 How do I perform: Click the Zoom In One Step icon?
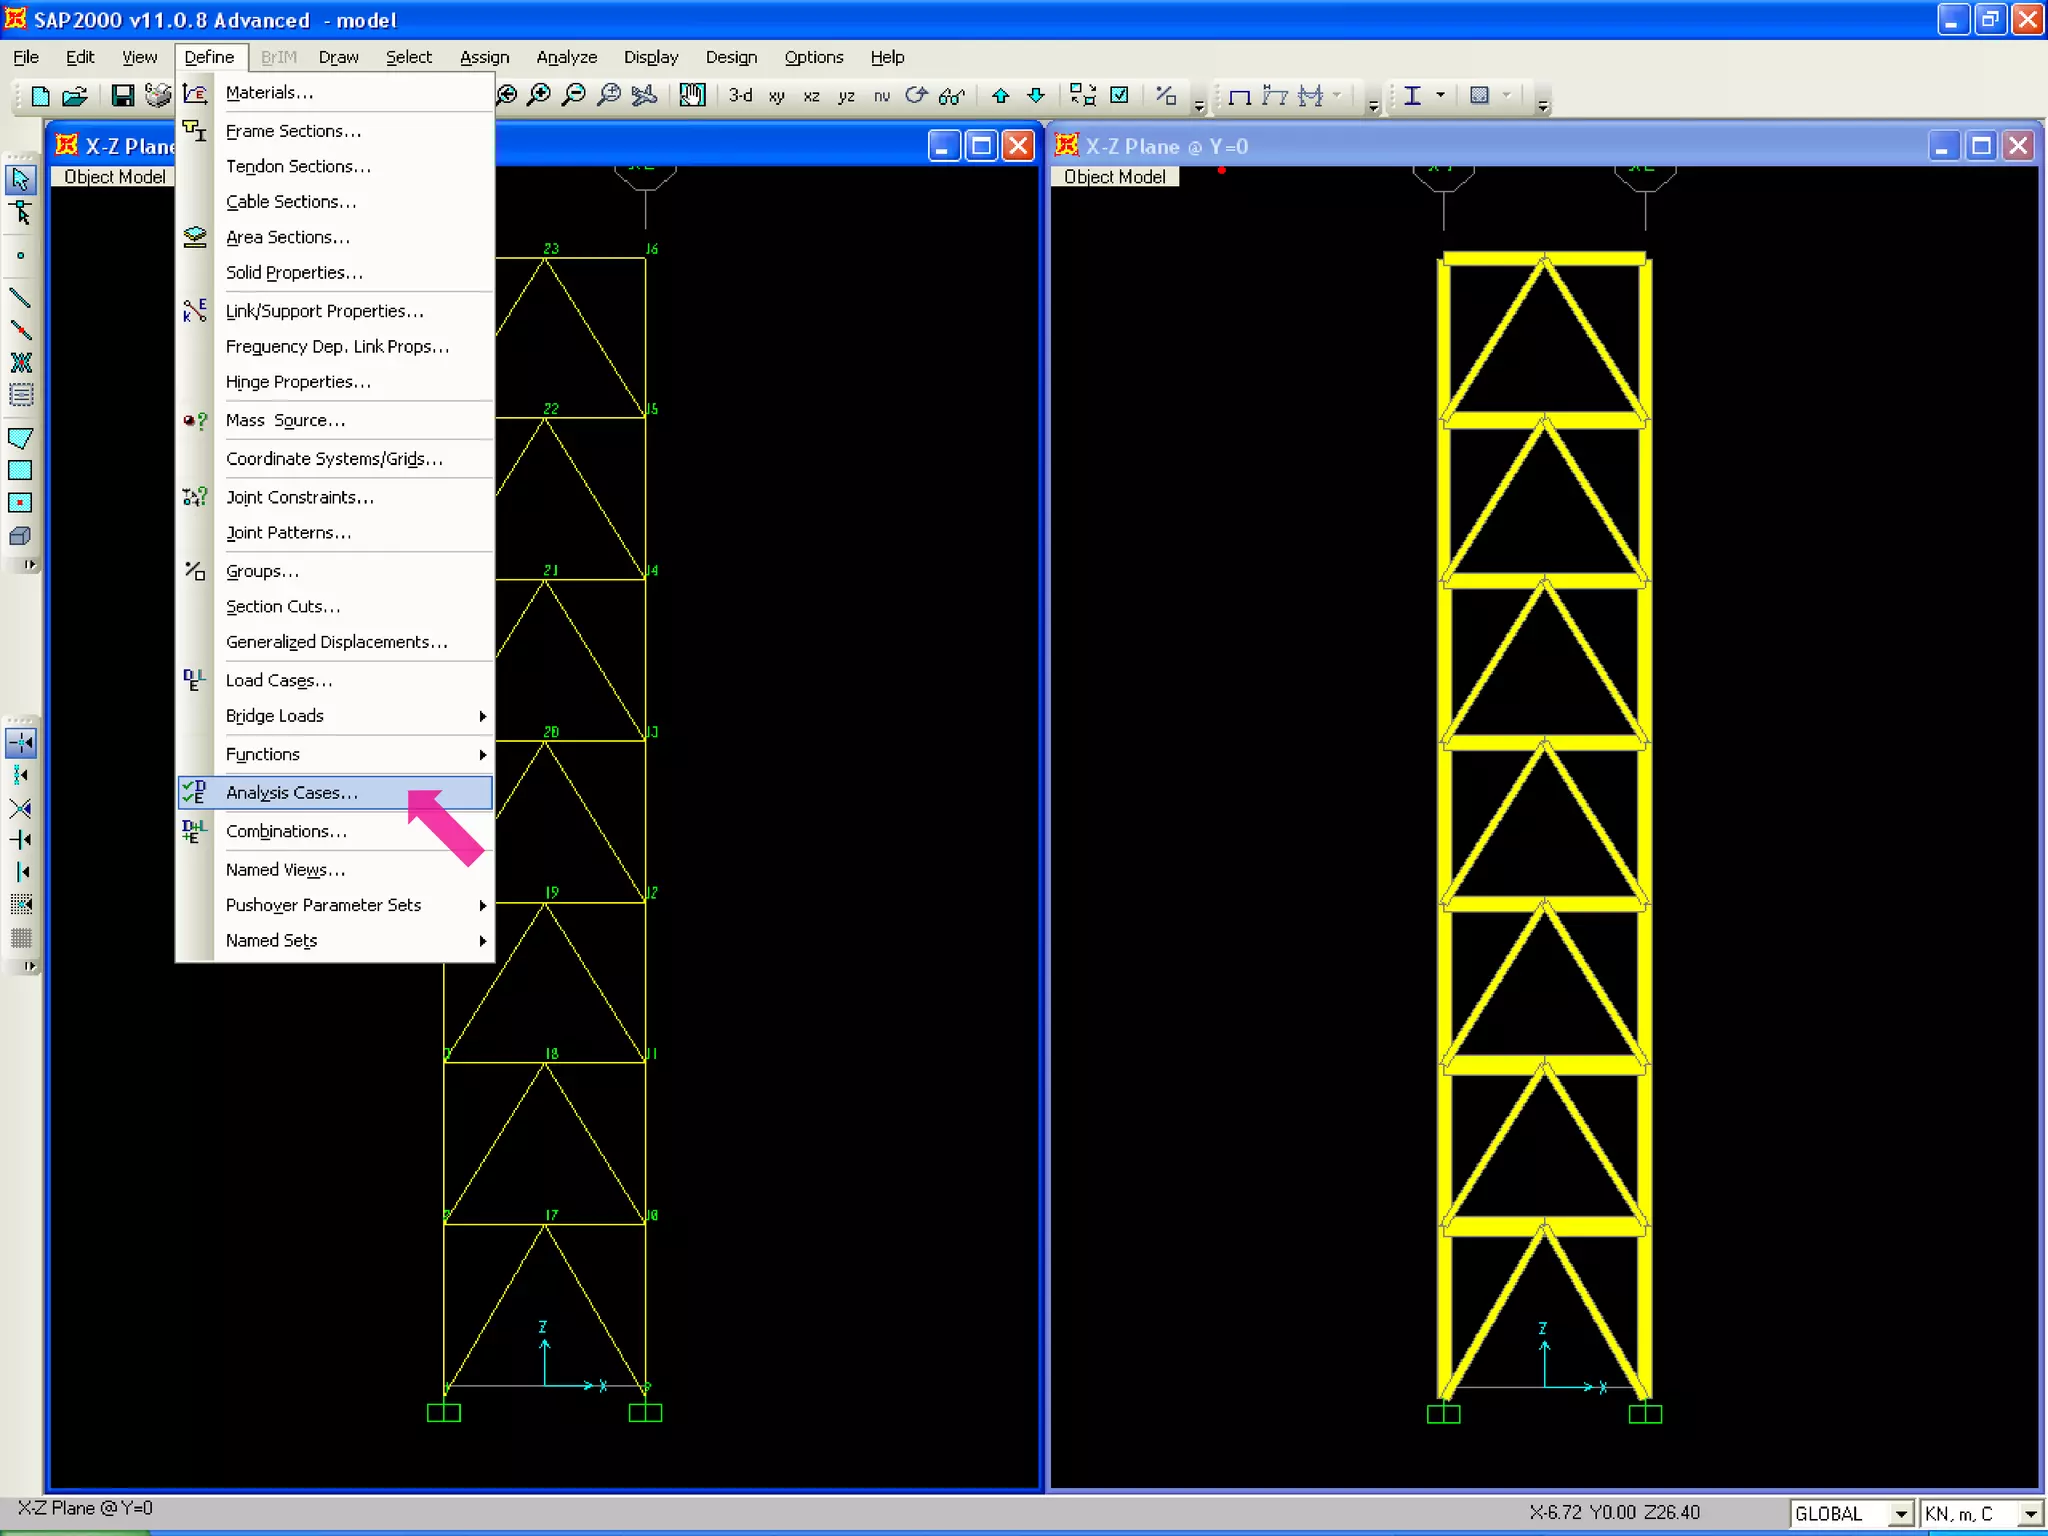pos(539,96)
